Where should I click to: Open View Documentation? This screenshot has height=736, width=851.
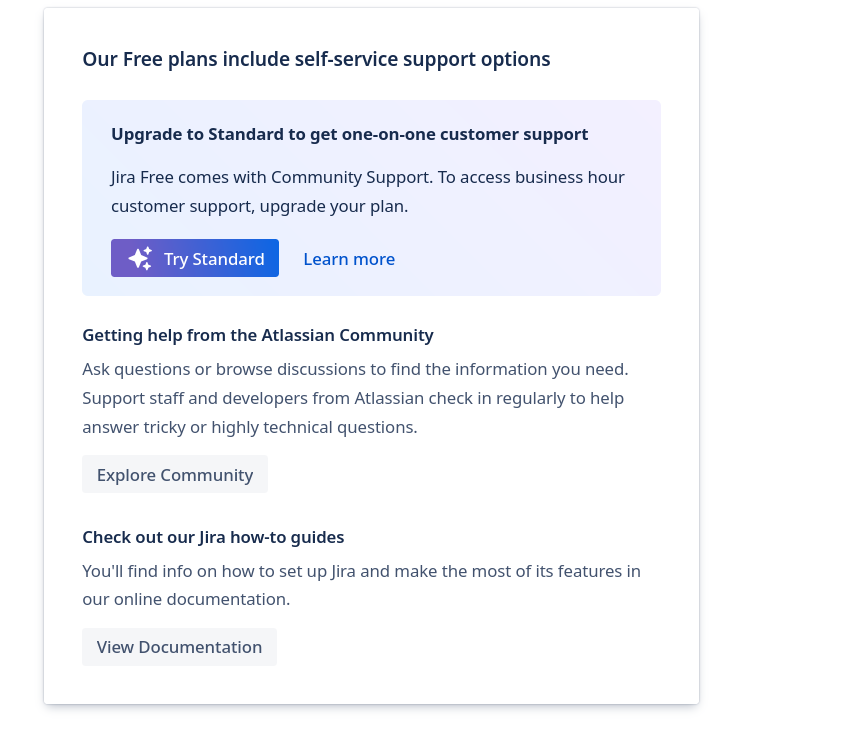pyautogui.click(x=179, y=647)
